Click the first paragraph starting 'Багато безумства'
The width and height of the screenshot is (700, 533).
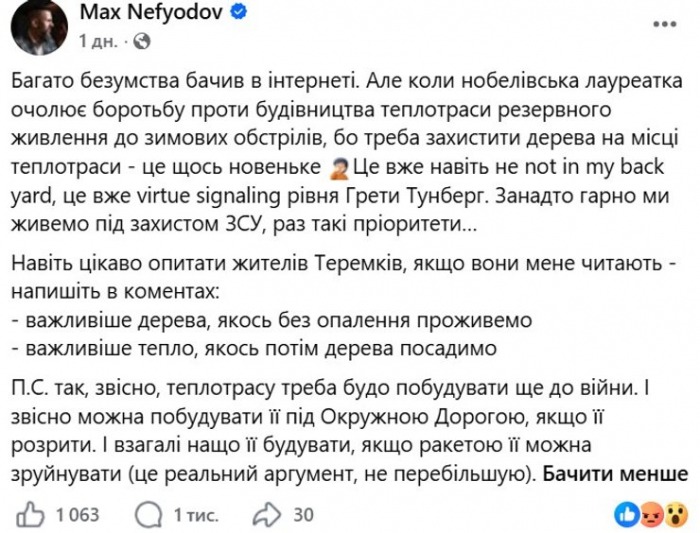point(346,153)
